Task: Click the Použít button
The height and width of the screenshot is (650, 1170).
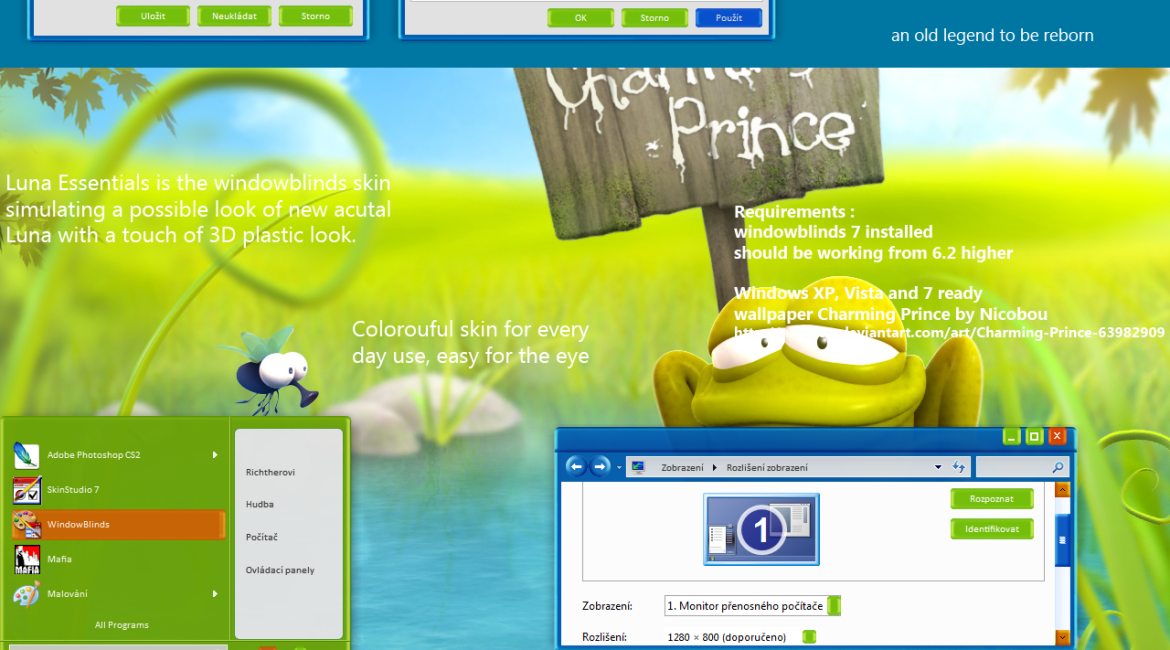Action: pos(728,17)
